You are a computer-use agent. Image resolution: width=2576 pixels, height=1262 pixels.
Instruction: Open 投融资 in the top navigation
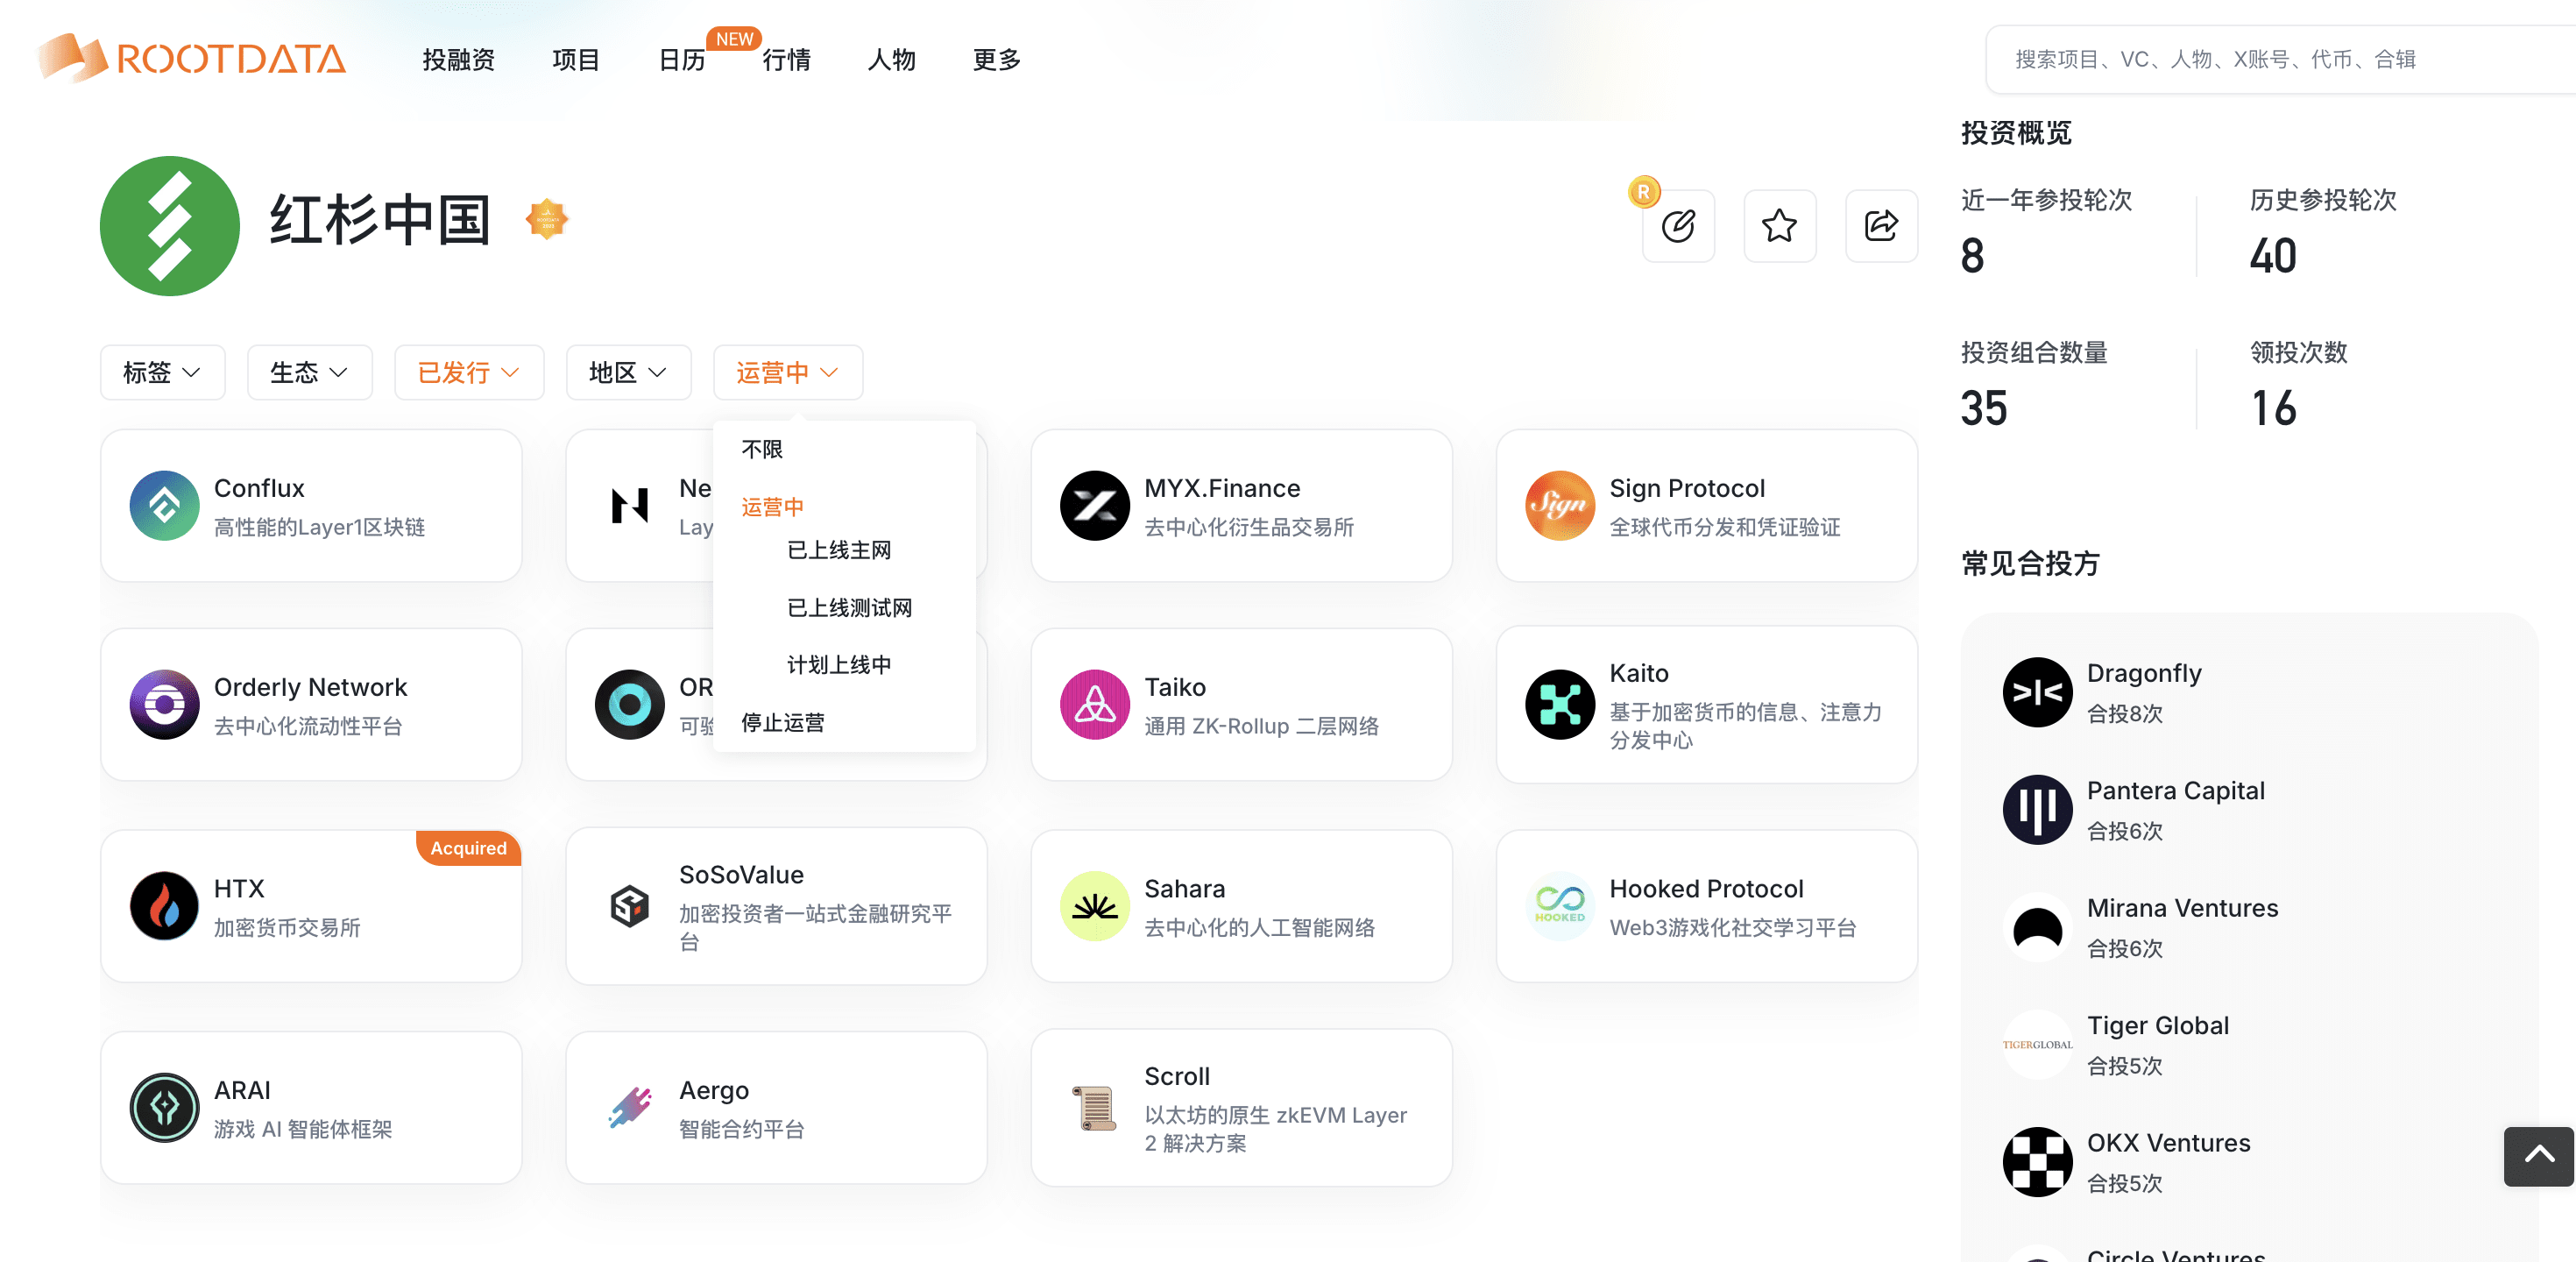[x=458, y=60]
